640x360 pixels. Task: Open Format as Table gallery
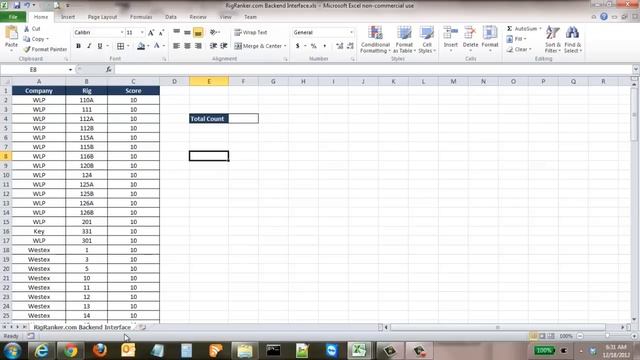pos(404,39)
